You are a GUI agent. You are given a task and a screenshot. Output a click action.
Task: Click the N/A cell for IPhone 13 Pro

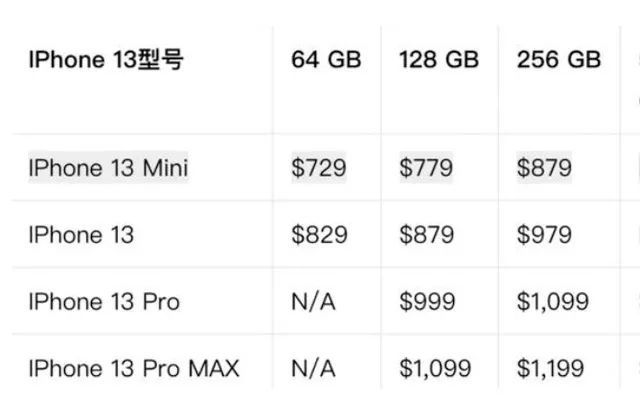[313, 302]
